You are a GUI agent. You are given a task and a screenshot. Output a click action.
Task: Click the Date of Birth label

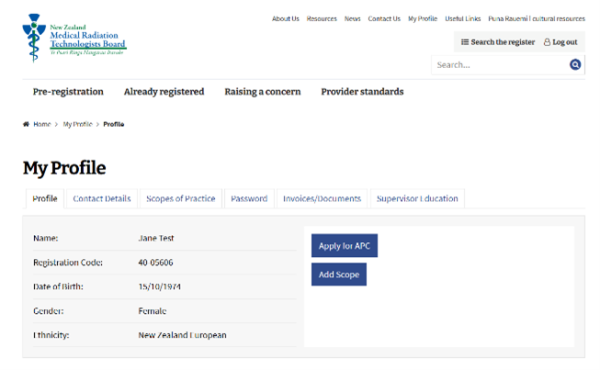58,287
